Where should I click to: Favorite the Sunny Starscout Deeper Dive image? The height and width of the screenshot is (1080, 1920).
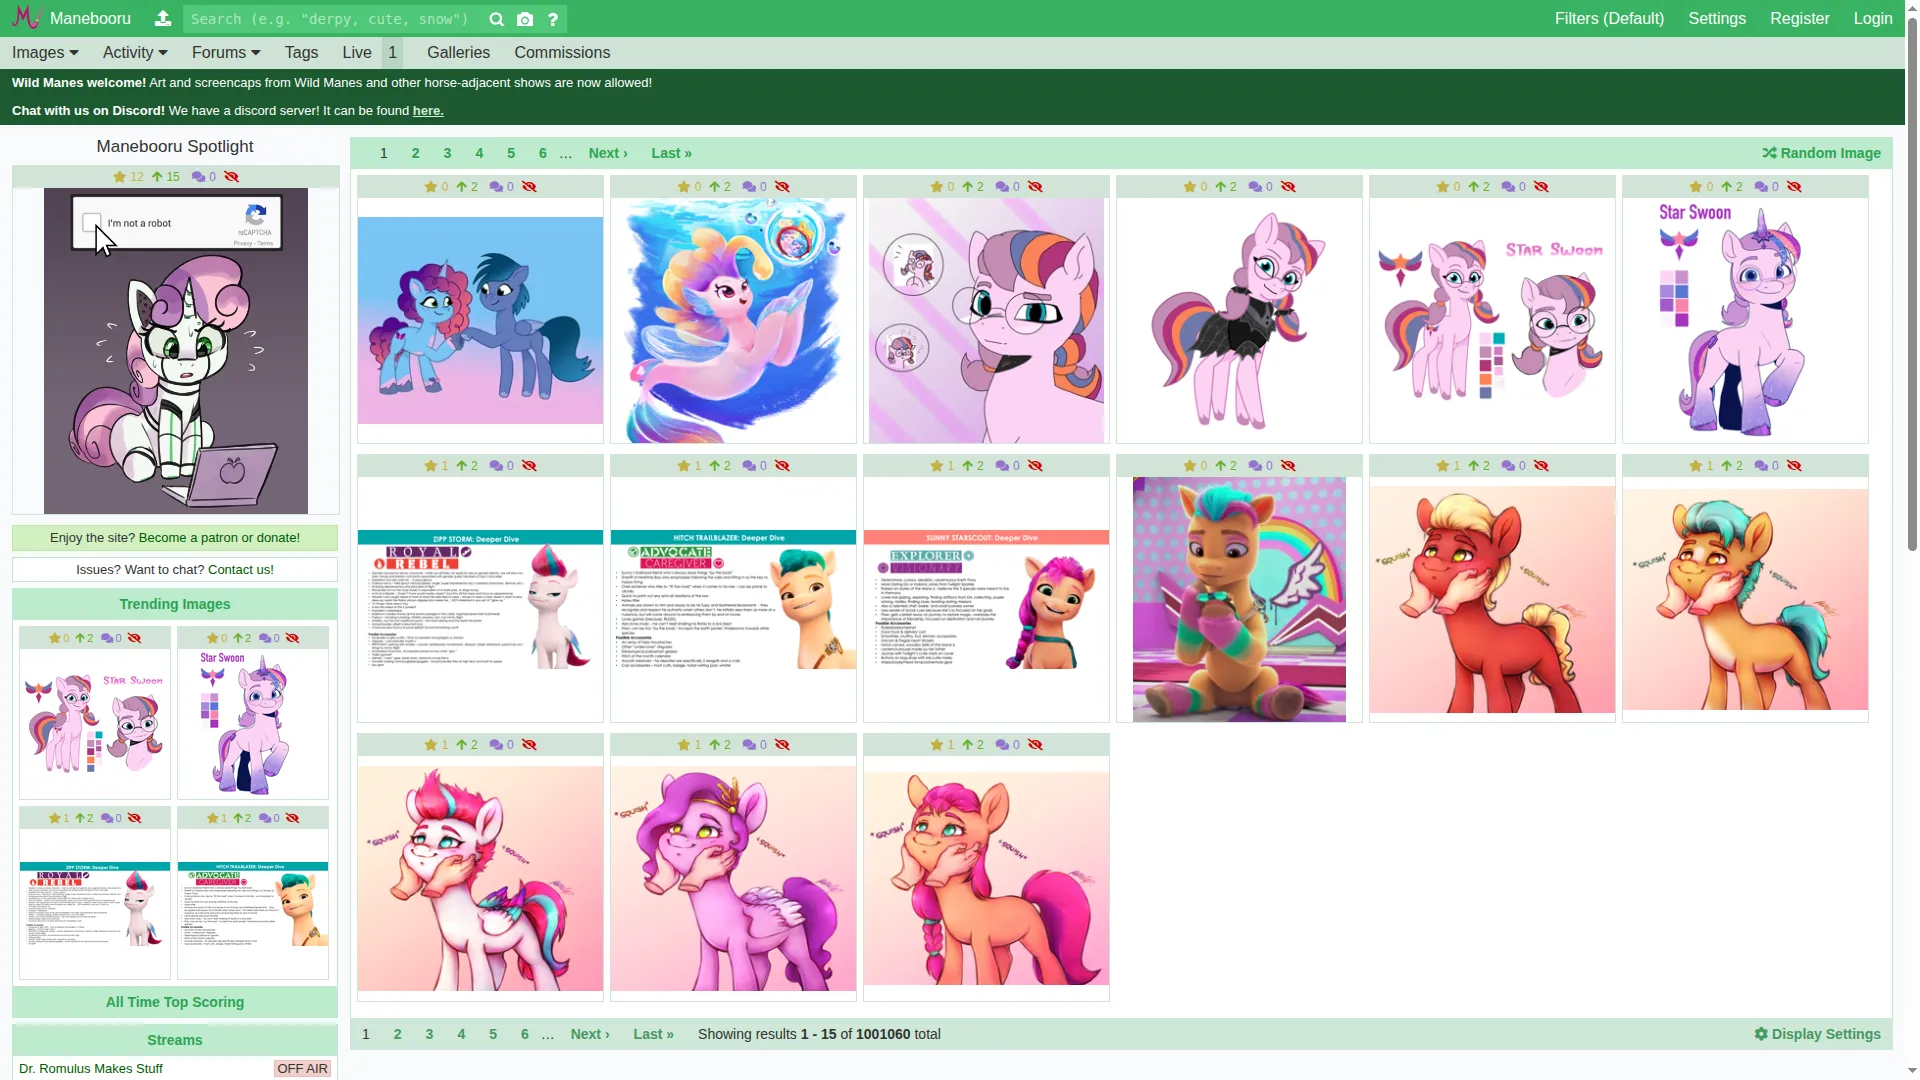937,466
